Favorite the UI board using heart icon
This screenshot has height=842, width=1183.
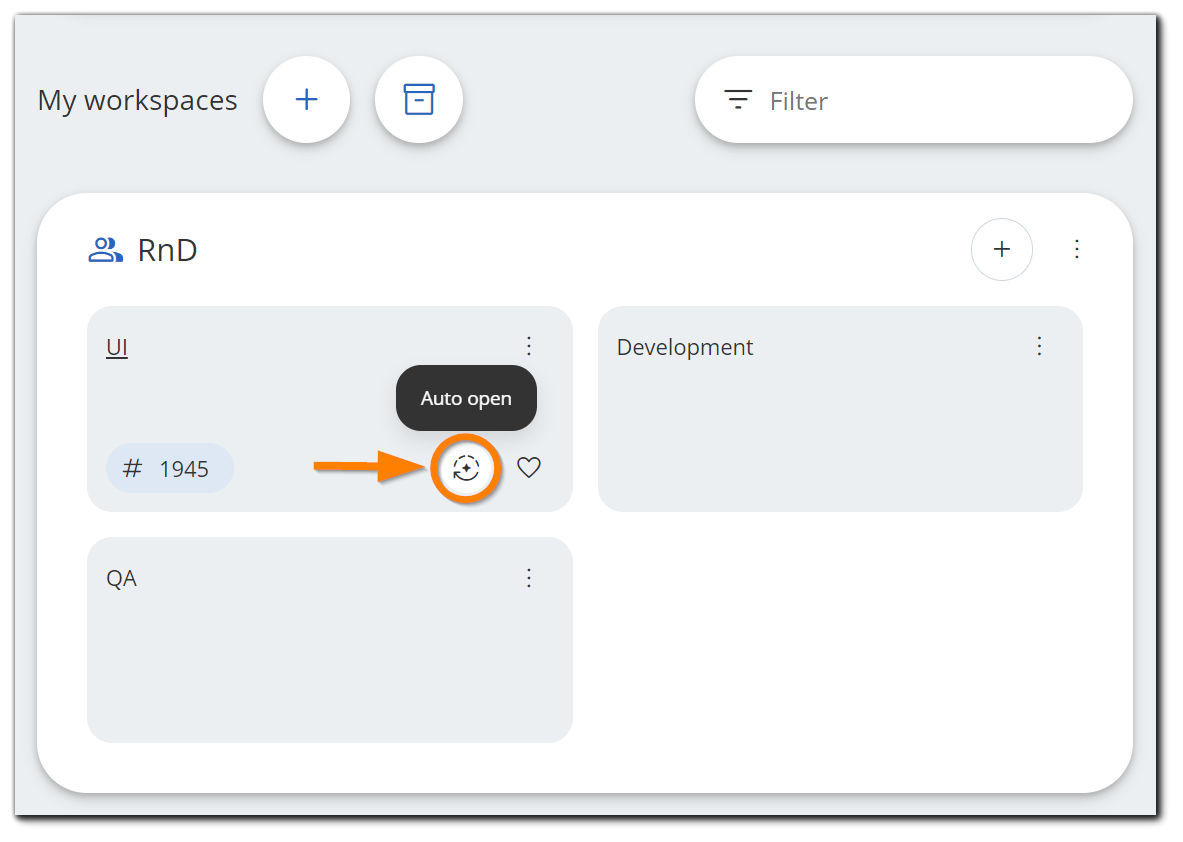[529, 468]
